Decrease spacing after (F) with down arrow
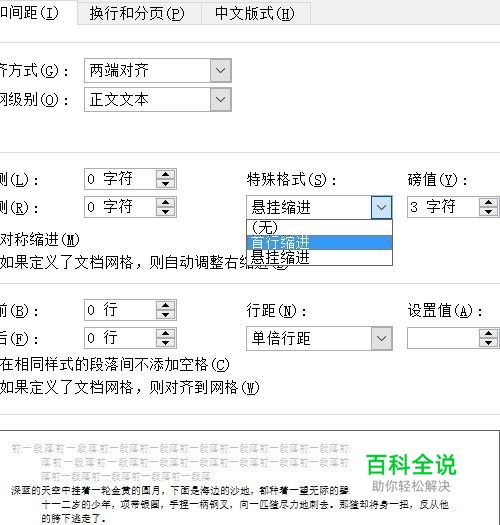 pos(166,343)
